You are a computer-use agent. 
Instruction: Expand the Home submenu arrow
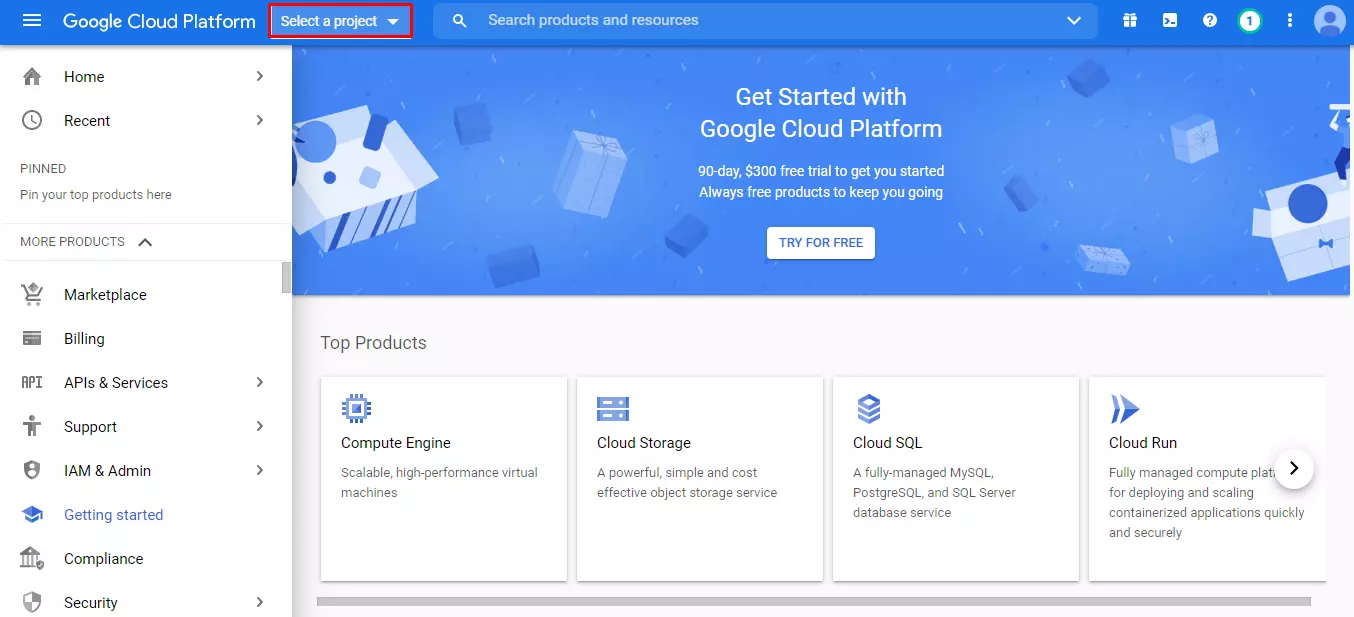point(260,76)
